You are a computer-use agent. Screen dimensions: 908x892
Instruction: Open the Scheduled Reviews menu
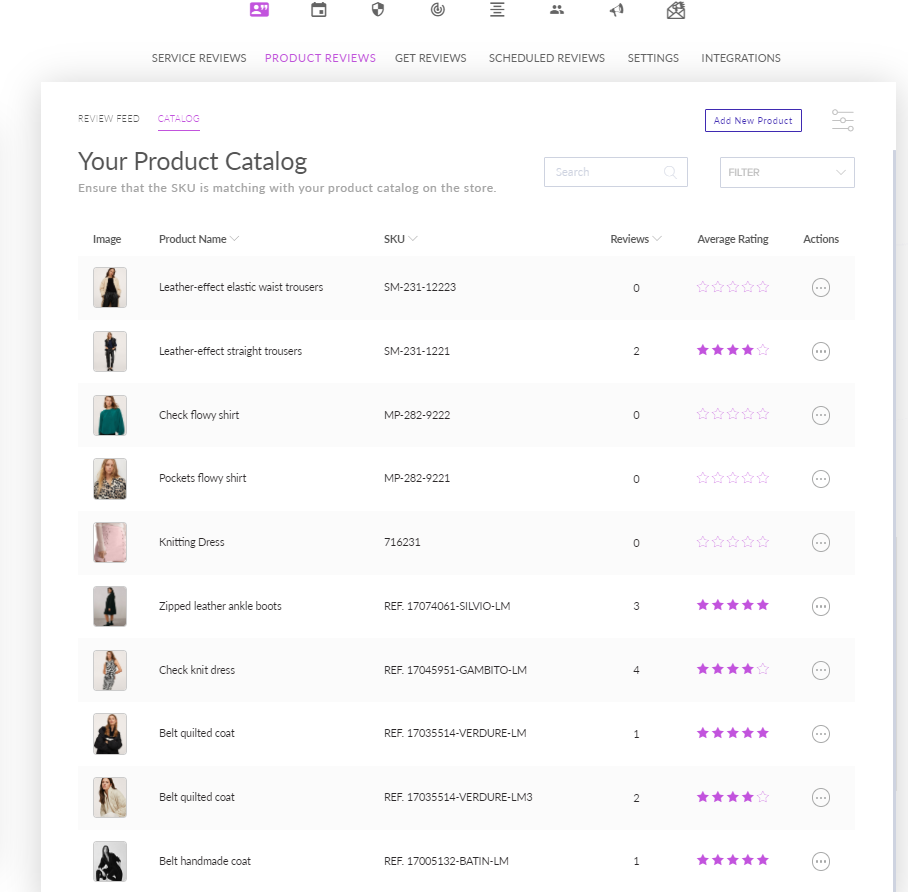click(x=546, y=58)
